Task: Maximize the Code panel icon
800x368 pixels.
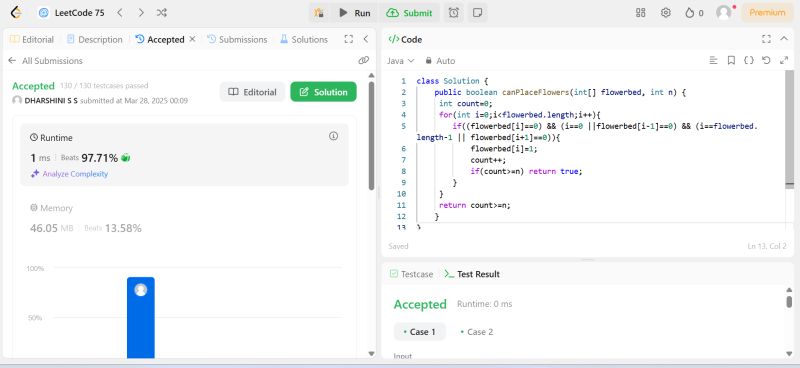Action: (x=766, y=39)
